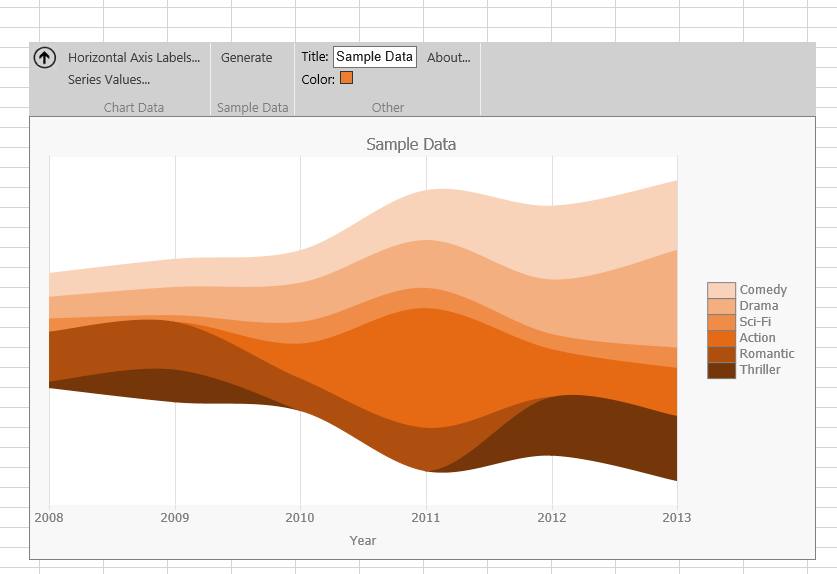Viewport: 837px width, 574px height.
Task: Open the Series Values option
Action: point(109,80)
